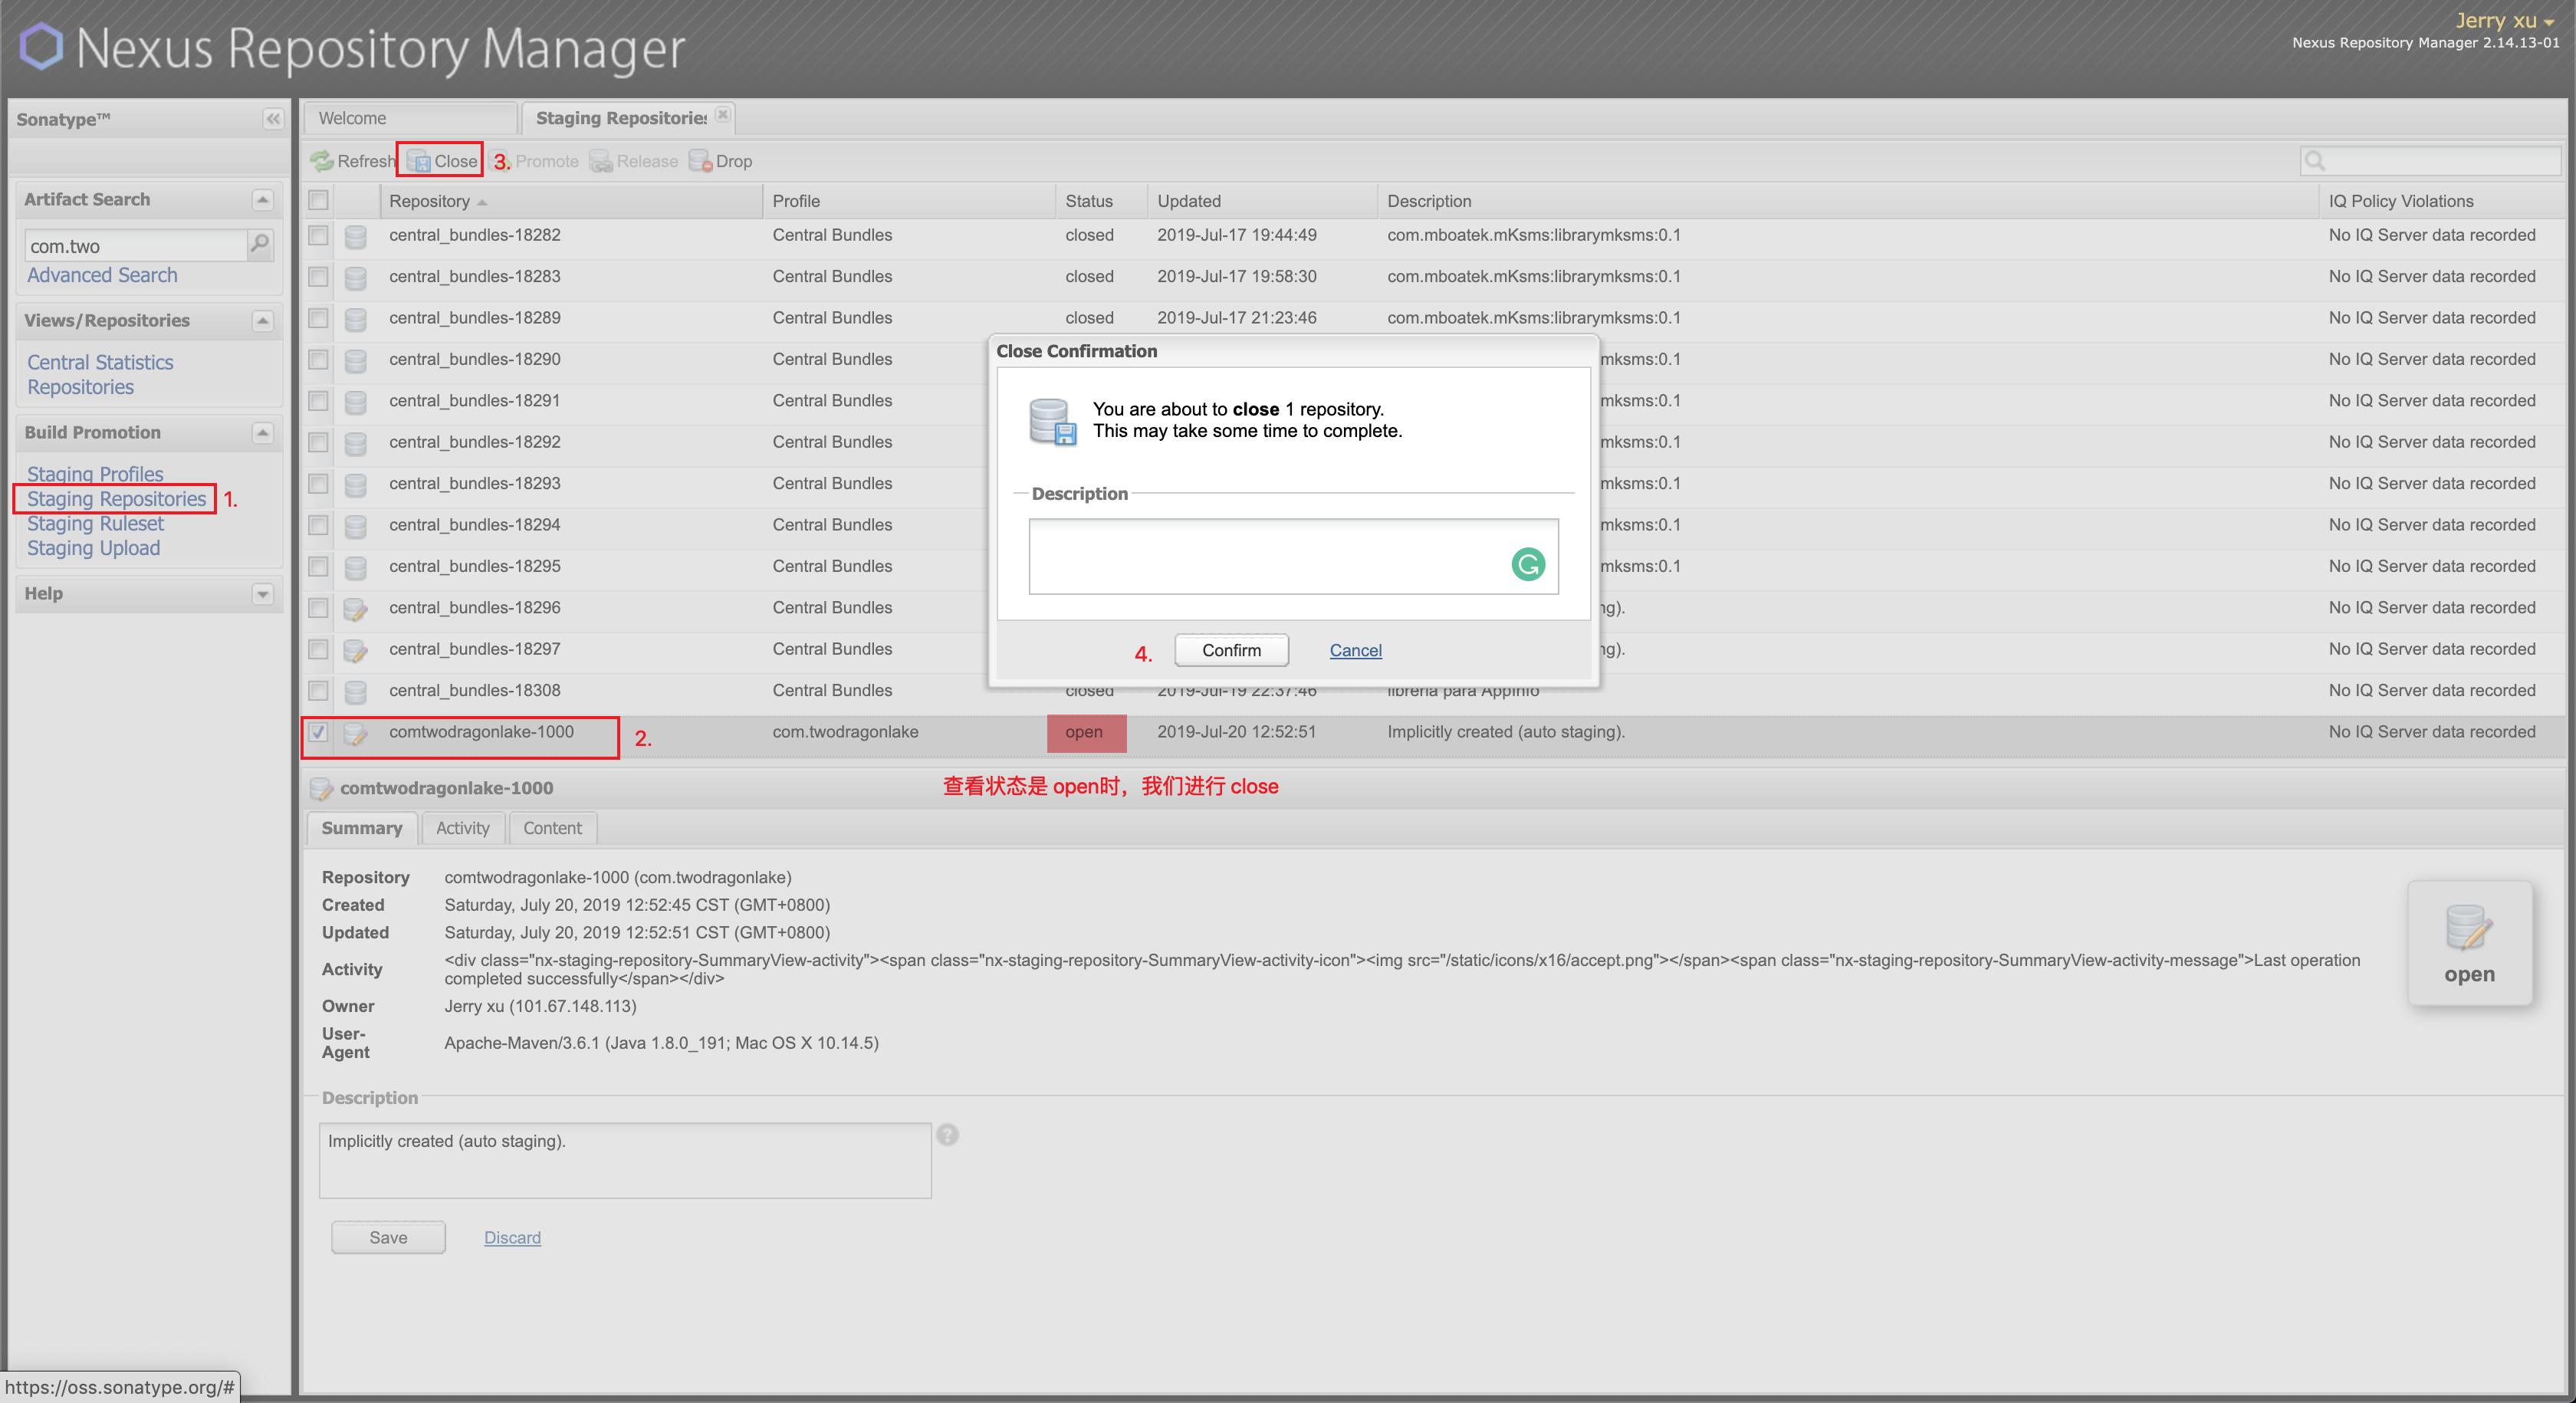
Task: Click the filter search magnifier icon in toolbar
Action: 2314,161
